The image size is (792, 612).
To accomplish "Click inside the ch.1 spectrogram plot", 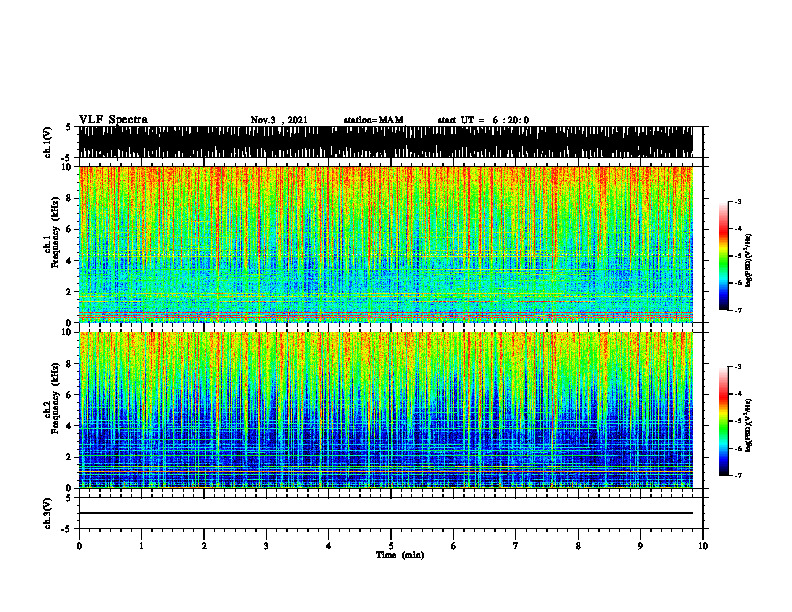I will point(386,244).
